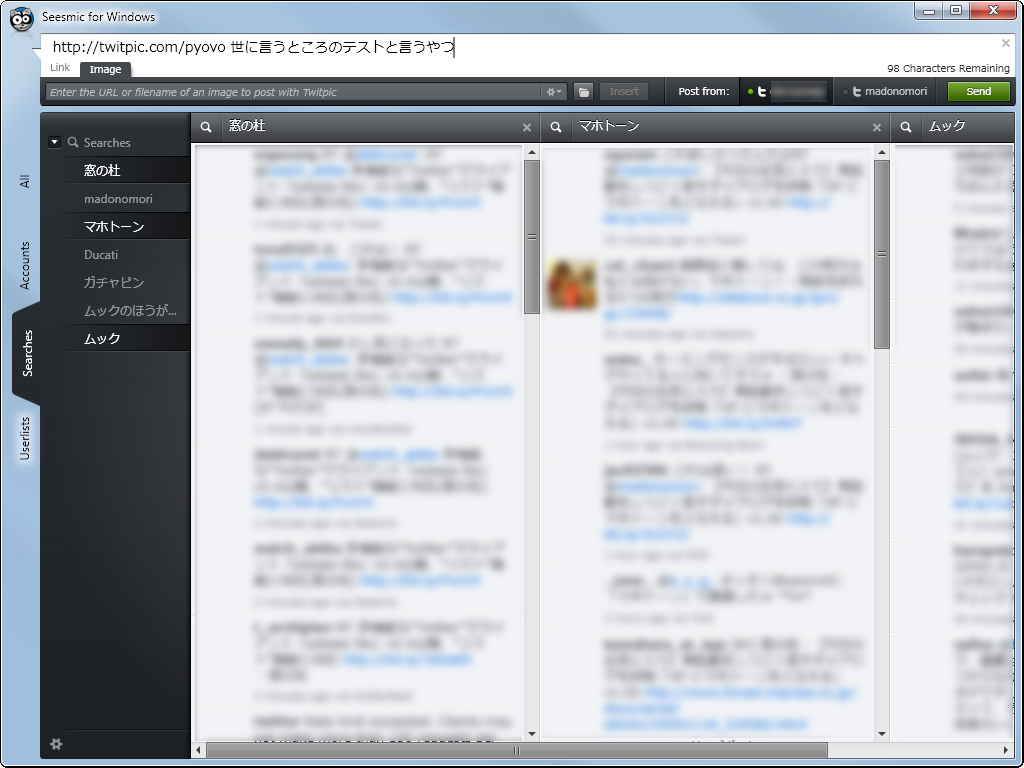Click the search icon of the マホトーン column

tap(556, 127)
